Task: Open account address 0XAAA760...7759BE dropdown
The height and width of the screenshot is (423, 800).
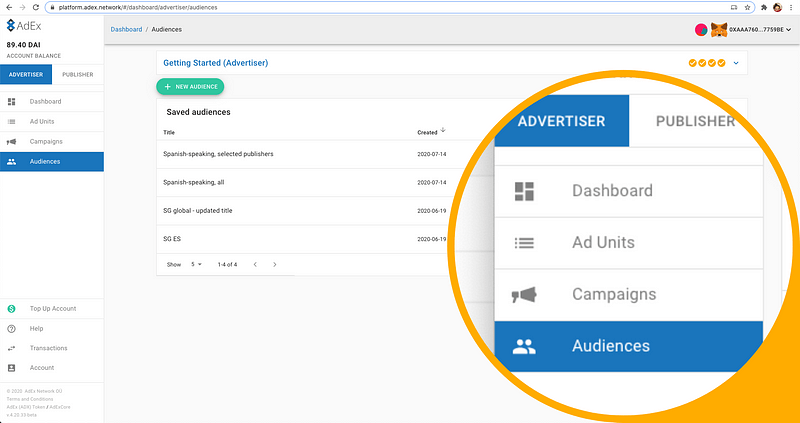Action: pos(760,30)
